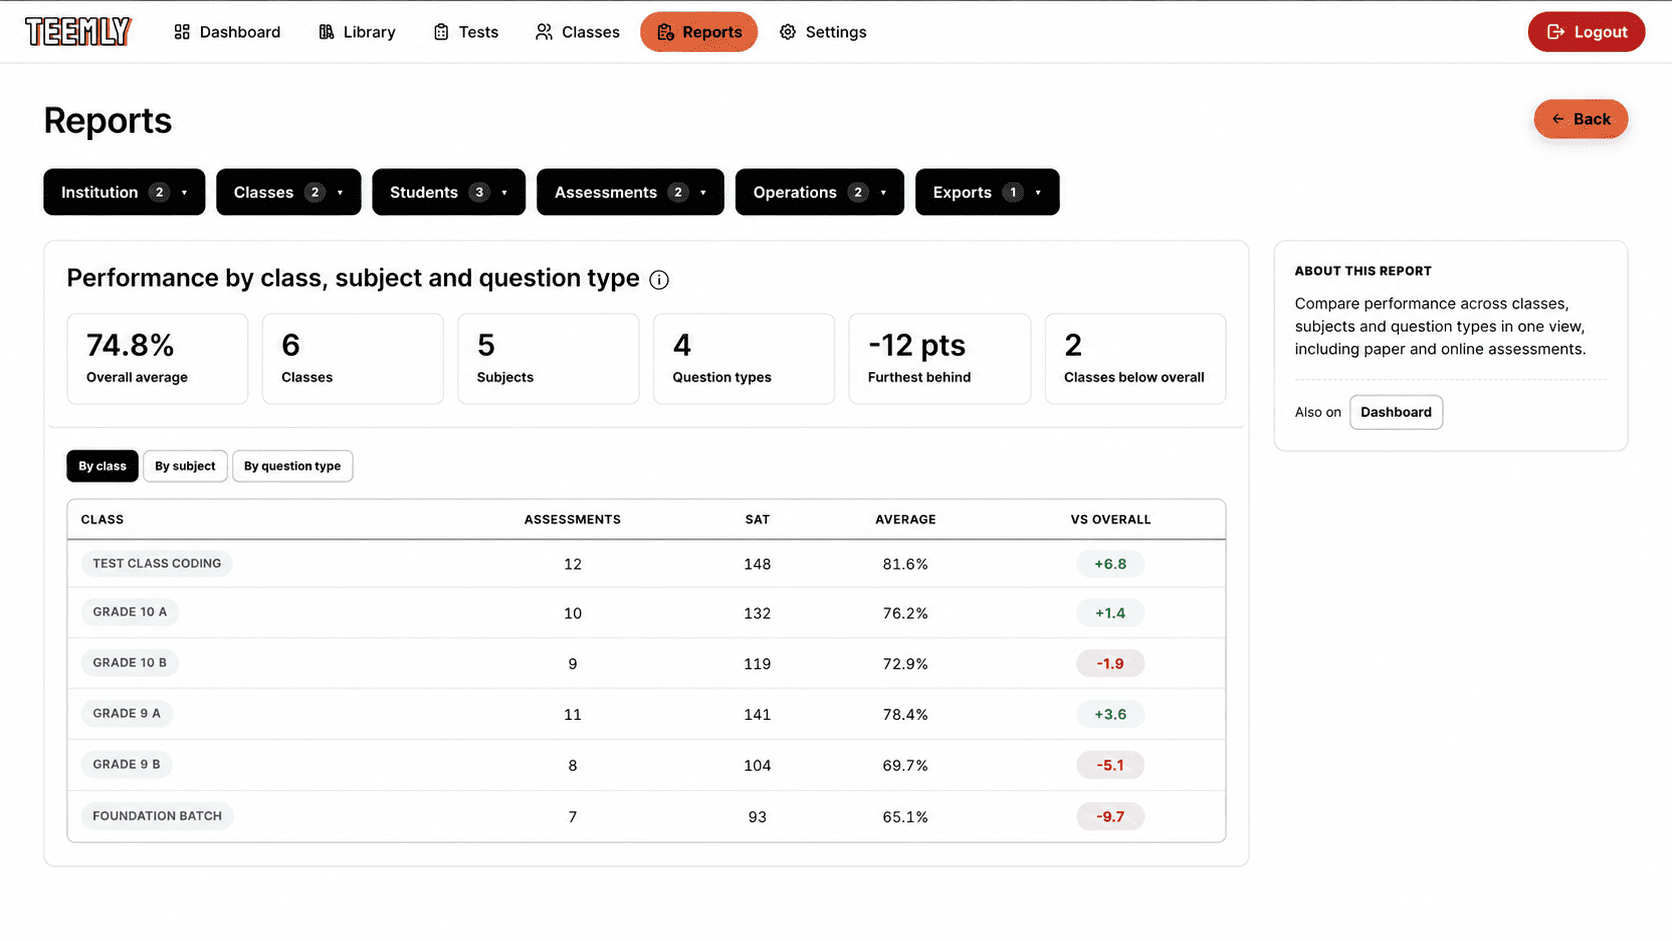This screenshot has height=941, width=1672.
Task: Click the GRADE 10 A class tag
Action: click(x=130, y=612)
